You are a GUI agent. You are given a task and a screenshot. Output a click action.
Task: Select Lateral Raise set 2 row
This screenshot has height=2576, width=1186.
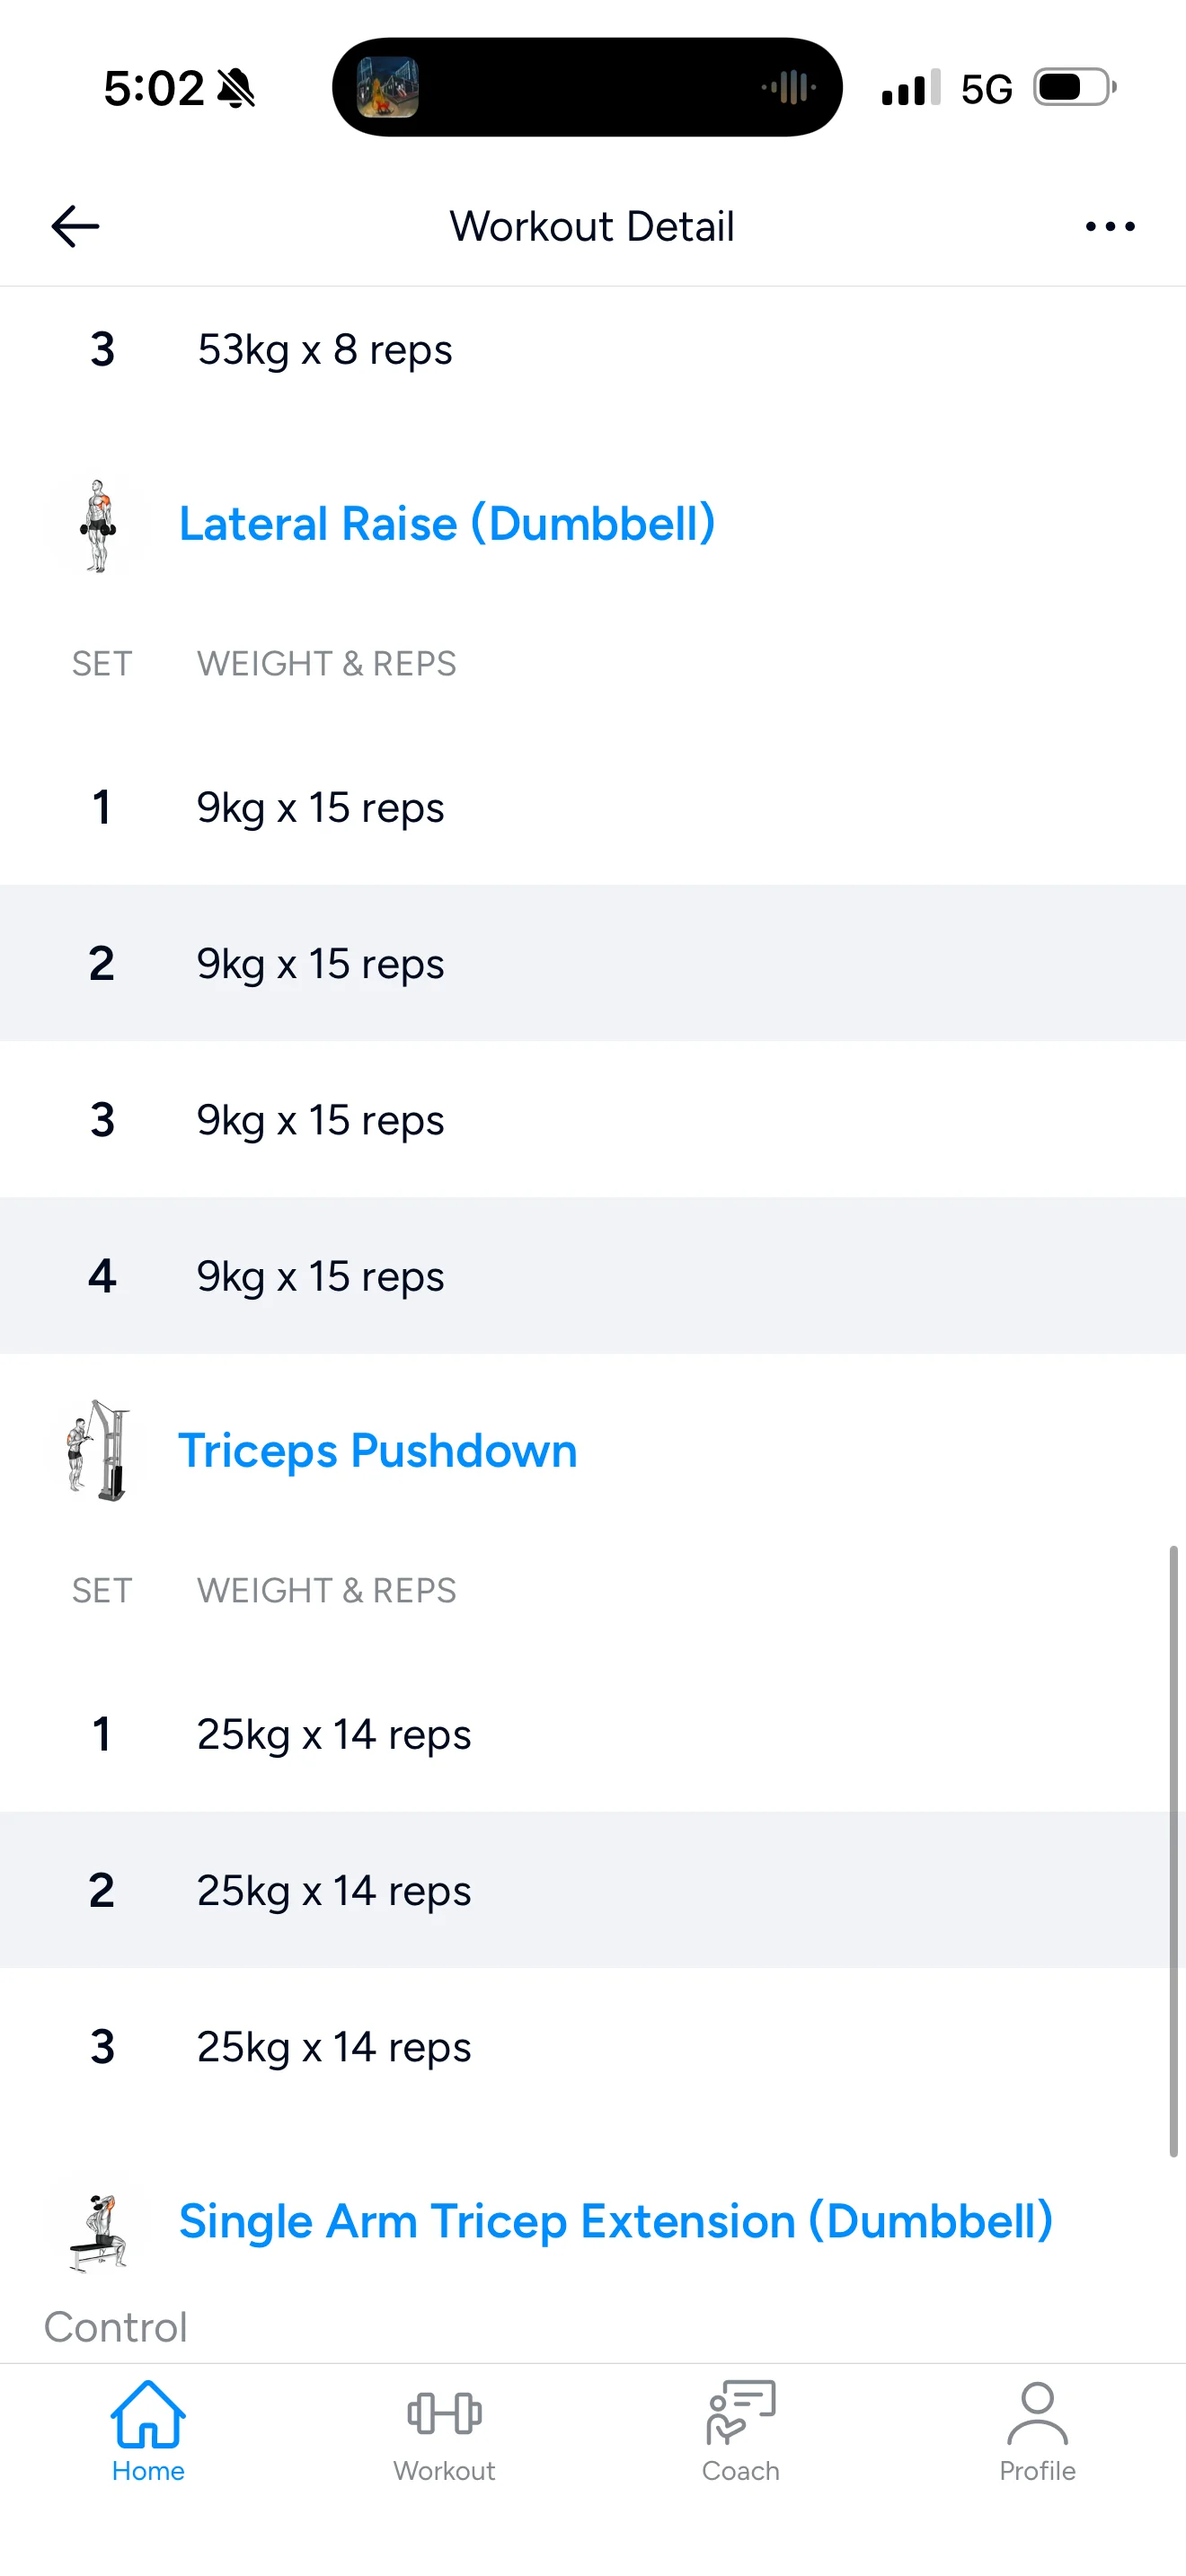tap(593, 963)
